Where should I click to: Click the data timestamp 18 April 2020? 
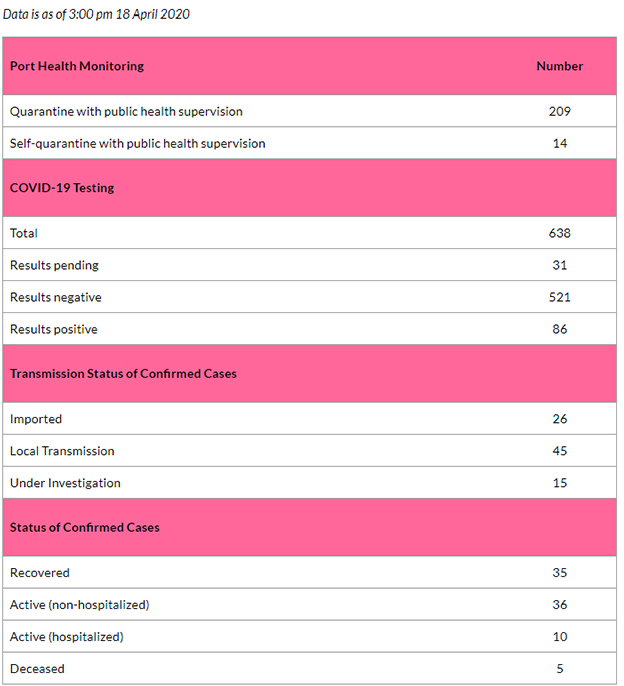[153, 14]
